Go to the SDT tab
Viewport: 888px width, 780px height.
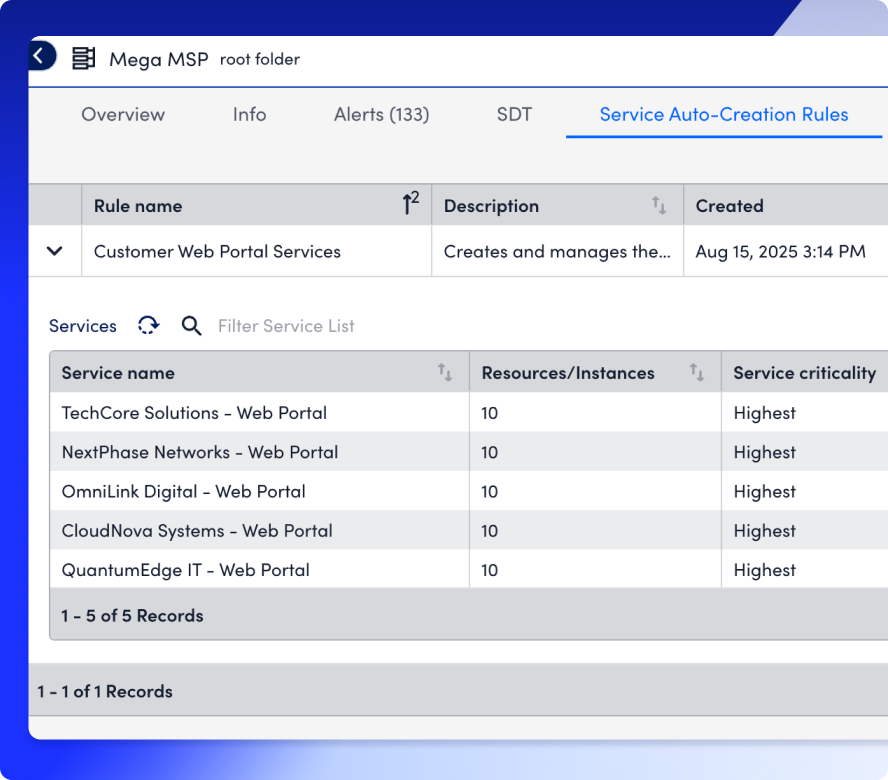(514, 115)
